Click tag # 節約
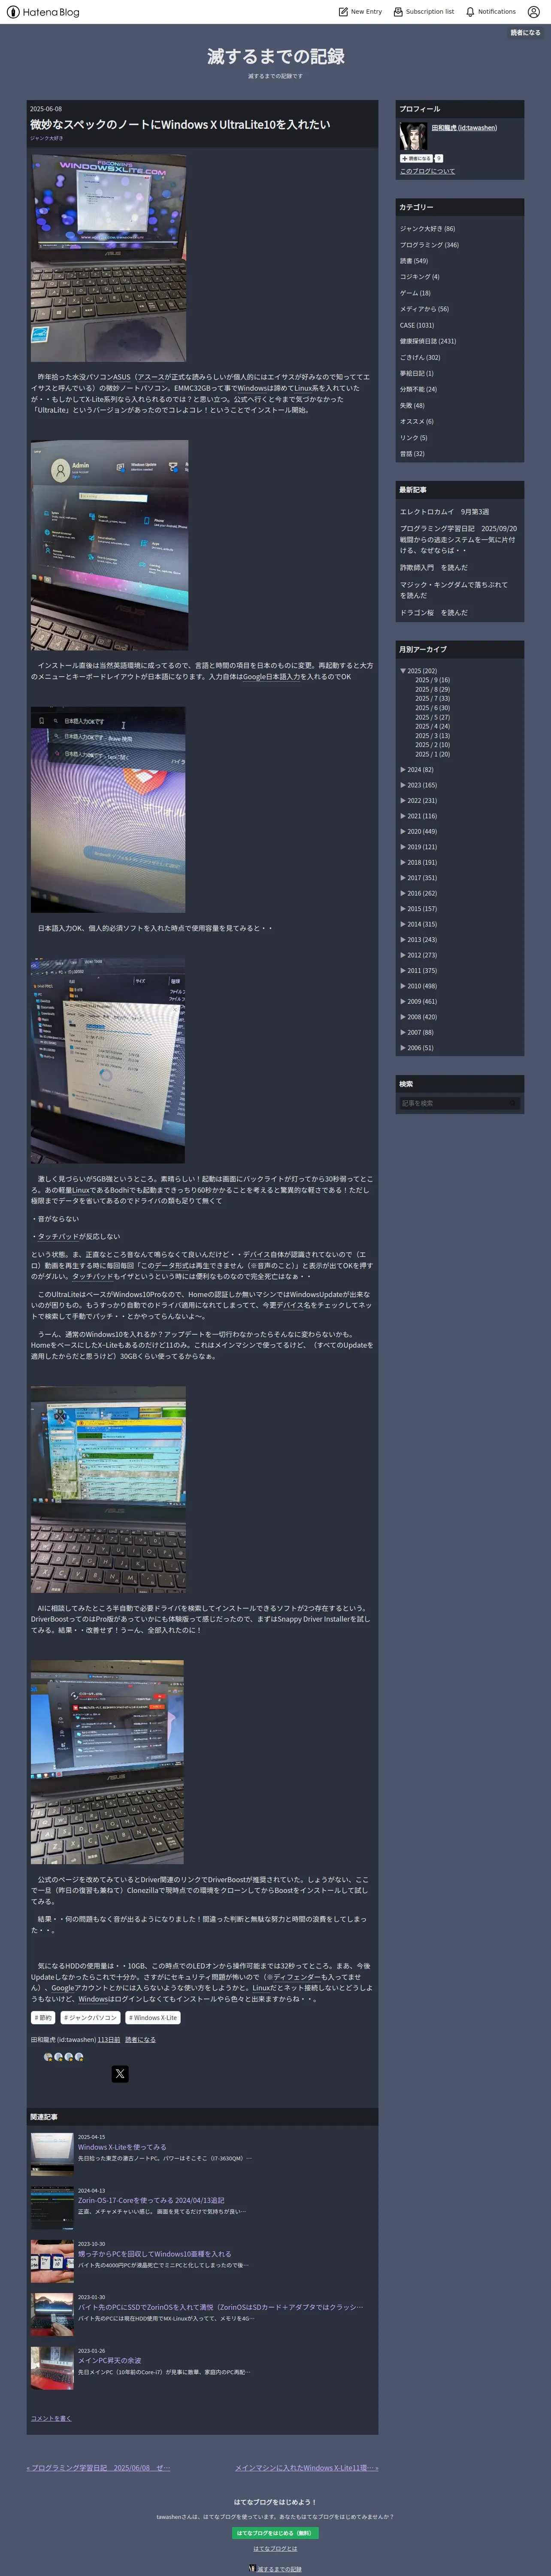This screenshot has width=551, height=2576. tap(43, 2018)
